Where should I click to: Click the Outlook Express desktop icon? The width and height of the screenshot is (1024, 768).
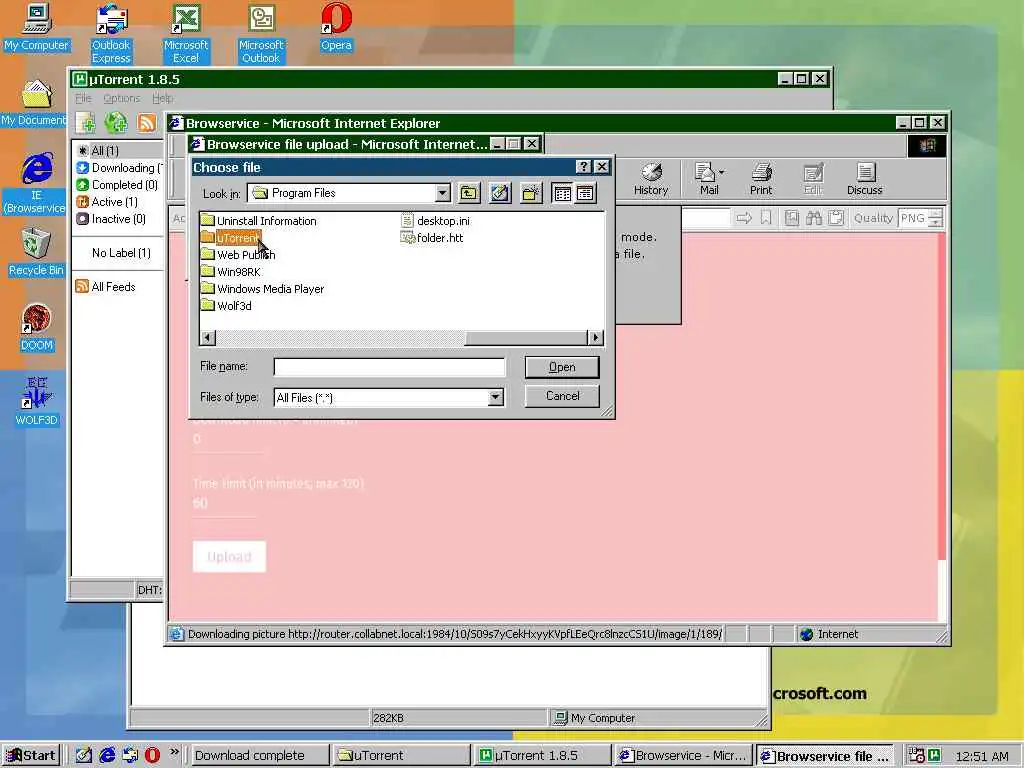coord(111,33)
